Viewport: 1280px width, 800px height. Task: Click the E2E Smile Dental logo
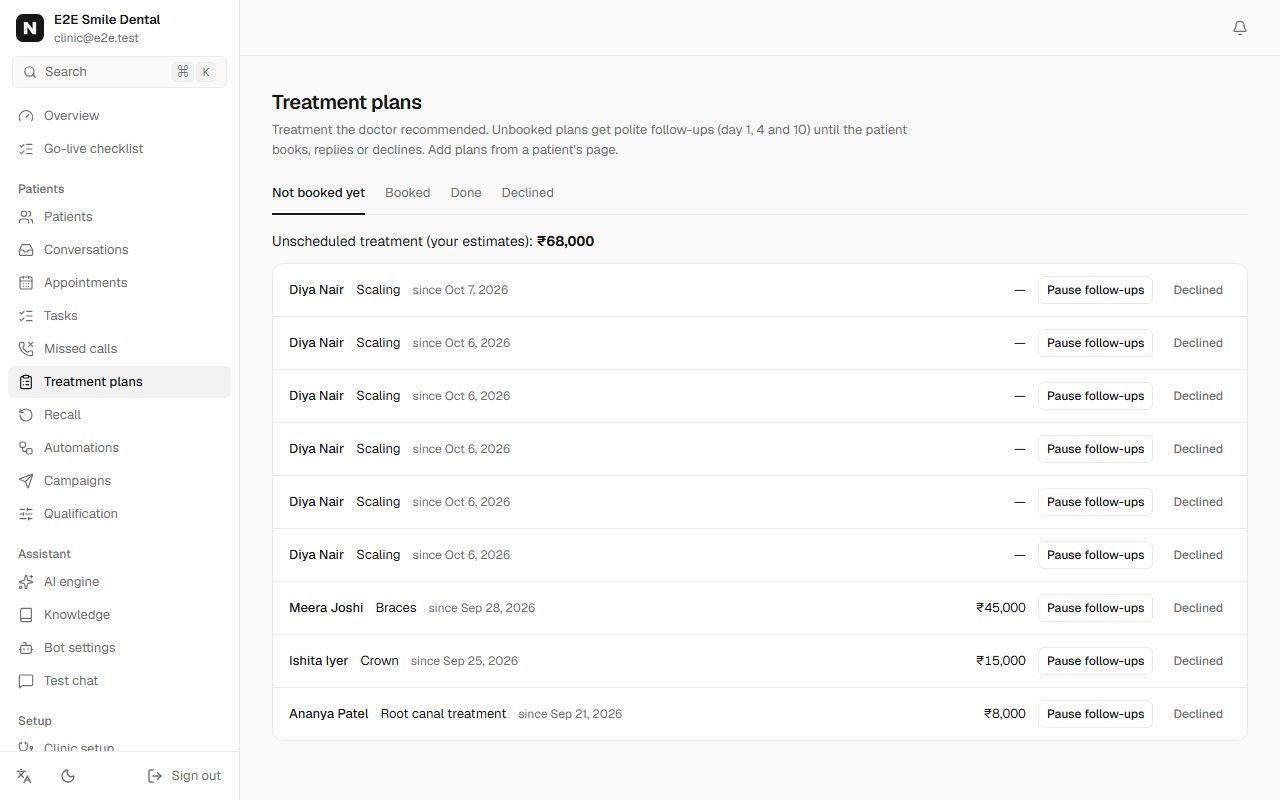(x=30, y=28)
